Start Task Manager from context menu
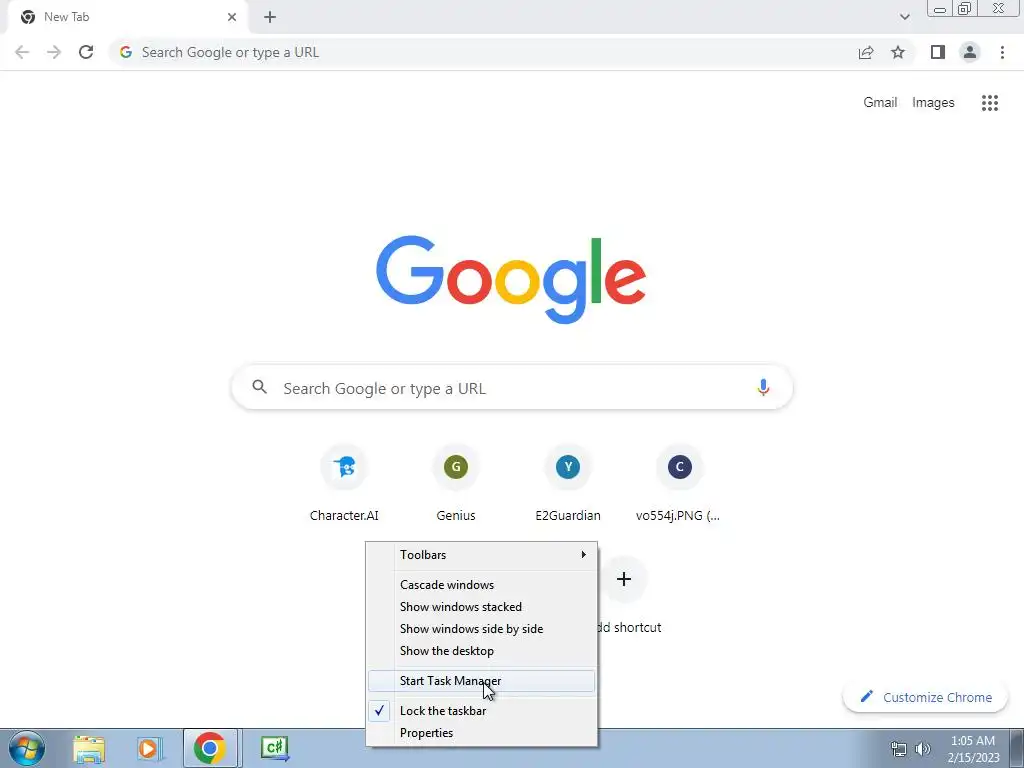Image resolution: width=1024 pixels, height=768 pixels. [x=481, y=681]
